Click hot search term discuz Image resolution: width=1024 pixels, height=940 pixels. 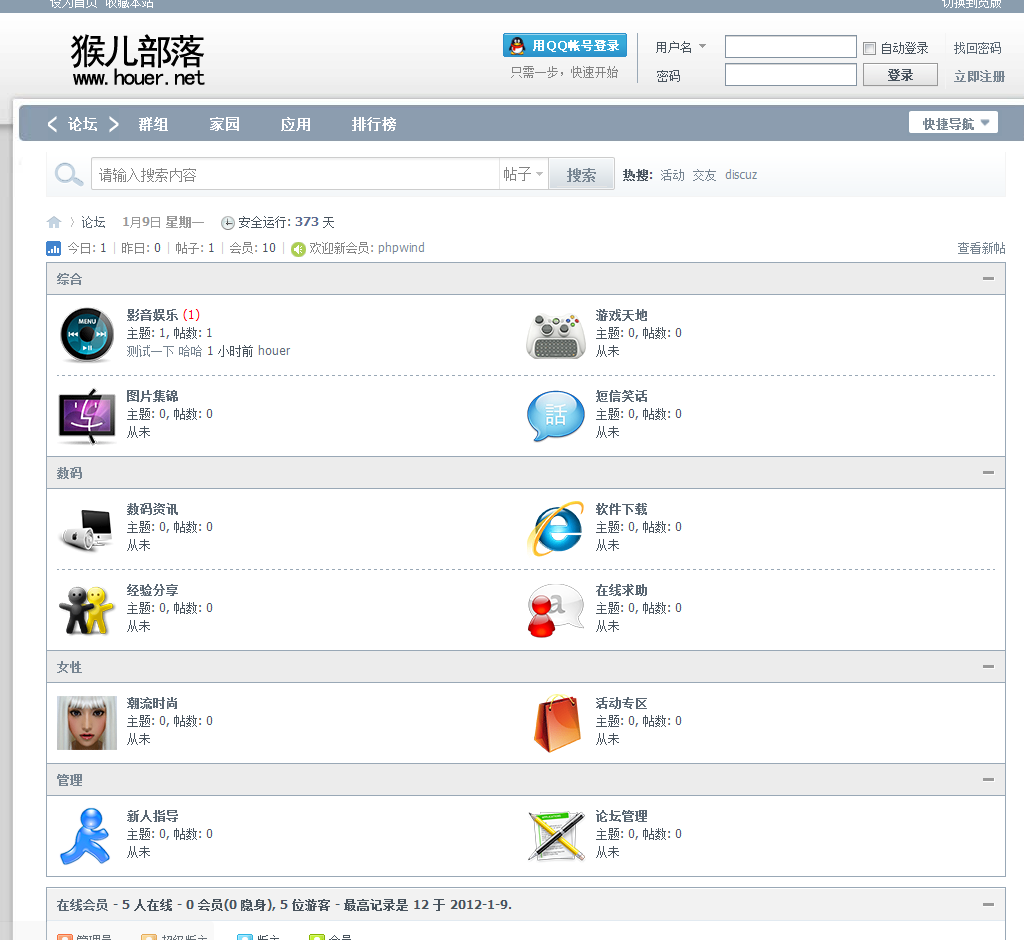click(x=741, y=175)
